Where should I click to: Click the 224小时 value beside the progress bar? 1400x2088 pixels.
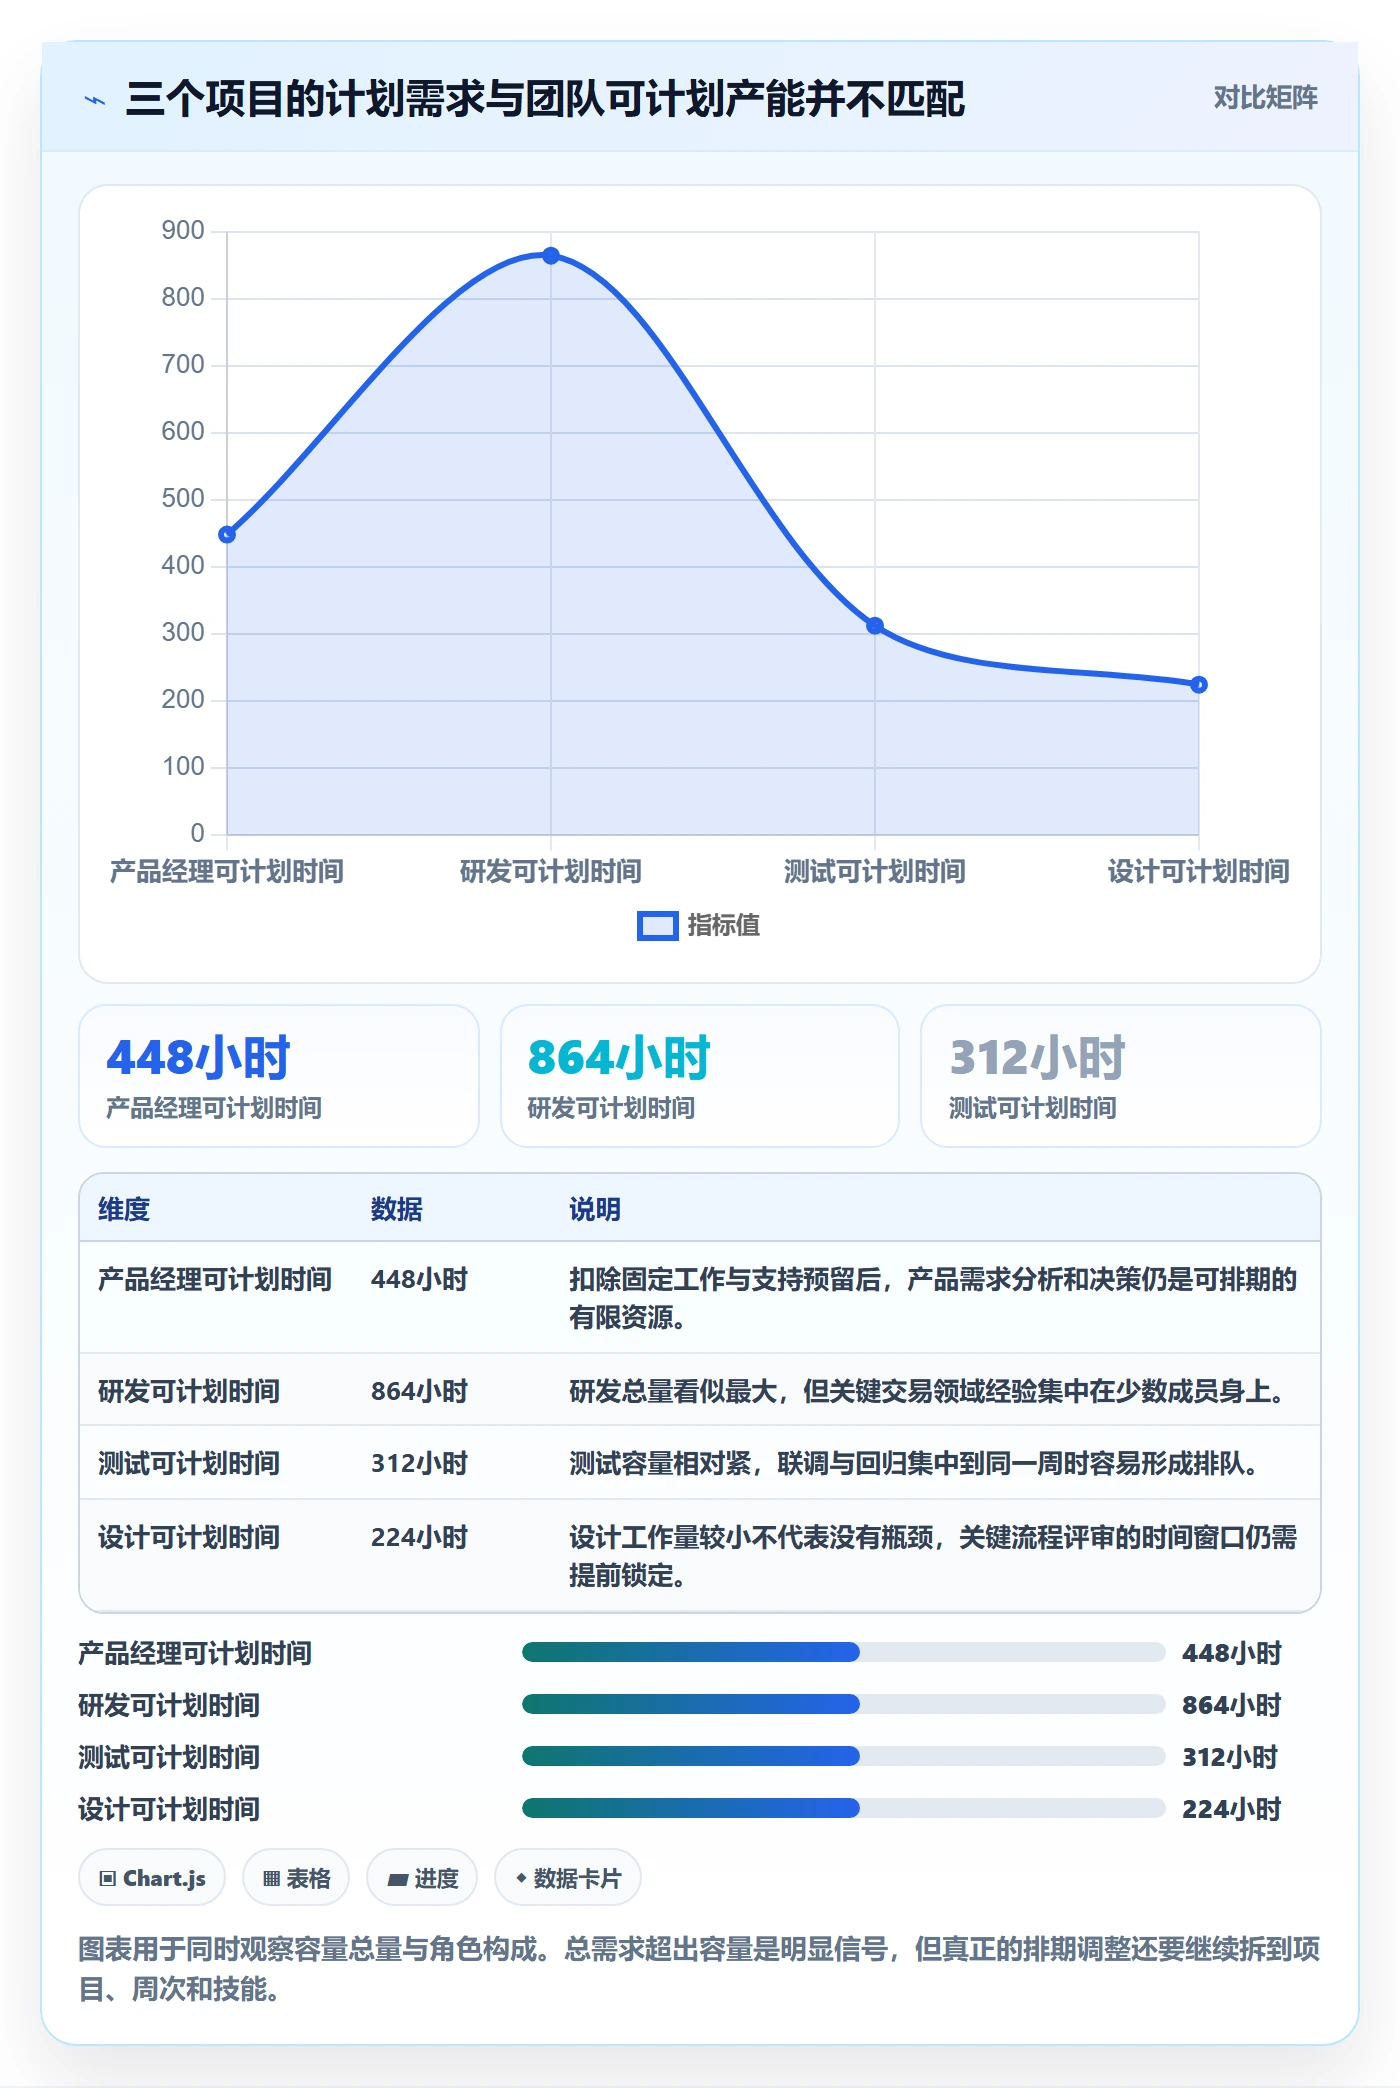pos(1232,1809)
